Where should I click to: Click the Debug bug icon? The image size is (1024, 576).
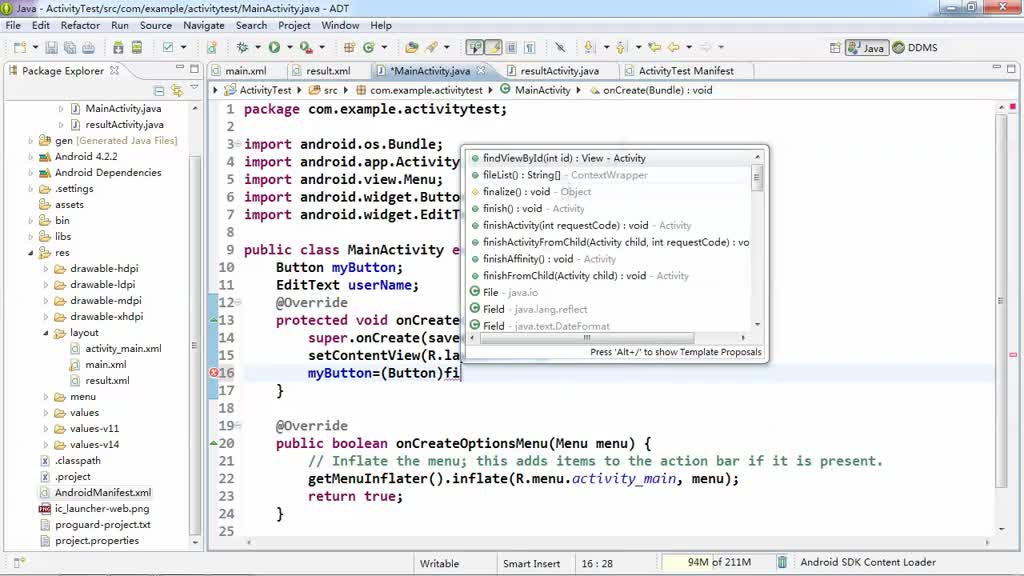point(242,48)
